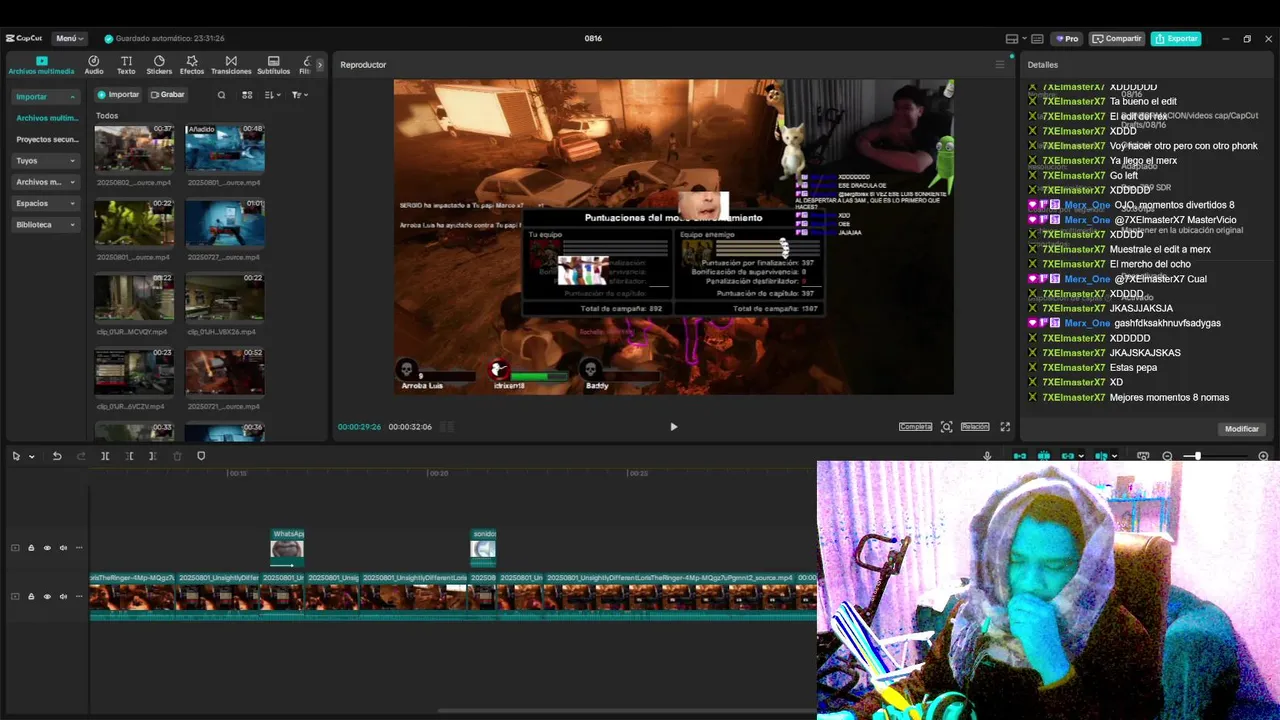
Task: Open the Menú dropdown
Action: click(69, 38)
